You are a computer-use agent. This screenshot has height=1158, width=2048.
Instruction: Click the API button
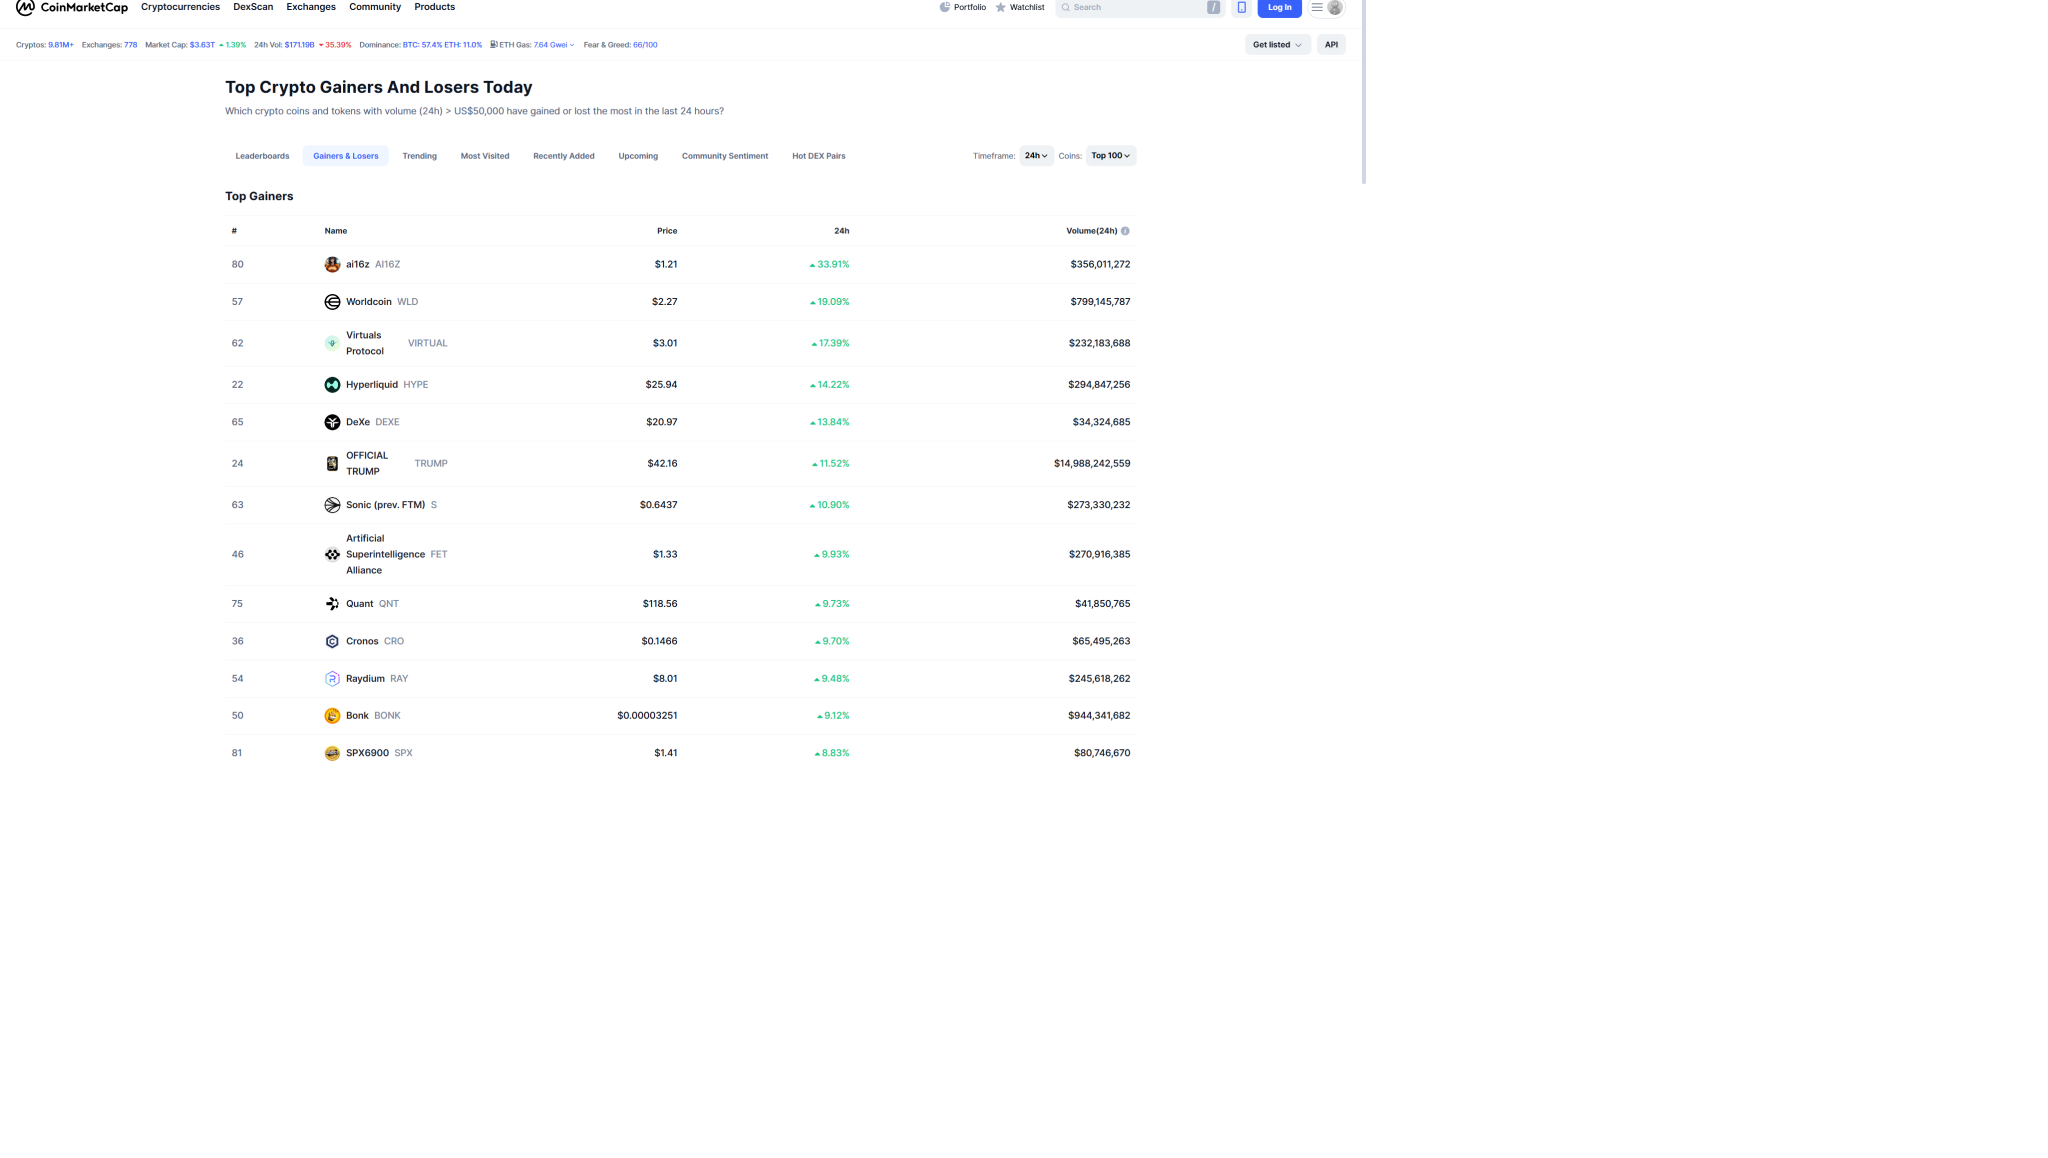[1331, 45]
